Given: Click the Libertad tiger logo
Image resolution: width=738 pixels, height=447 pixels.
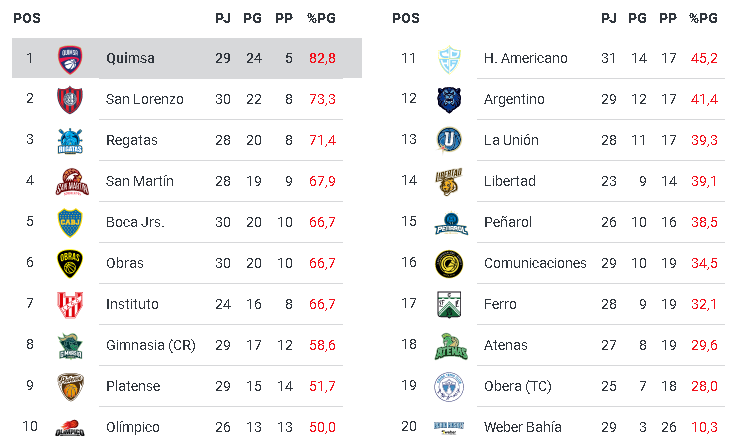Looking at the screenshot, I should (449, 181).
